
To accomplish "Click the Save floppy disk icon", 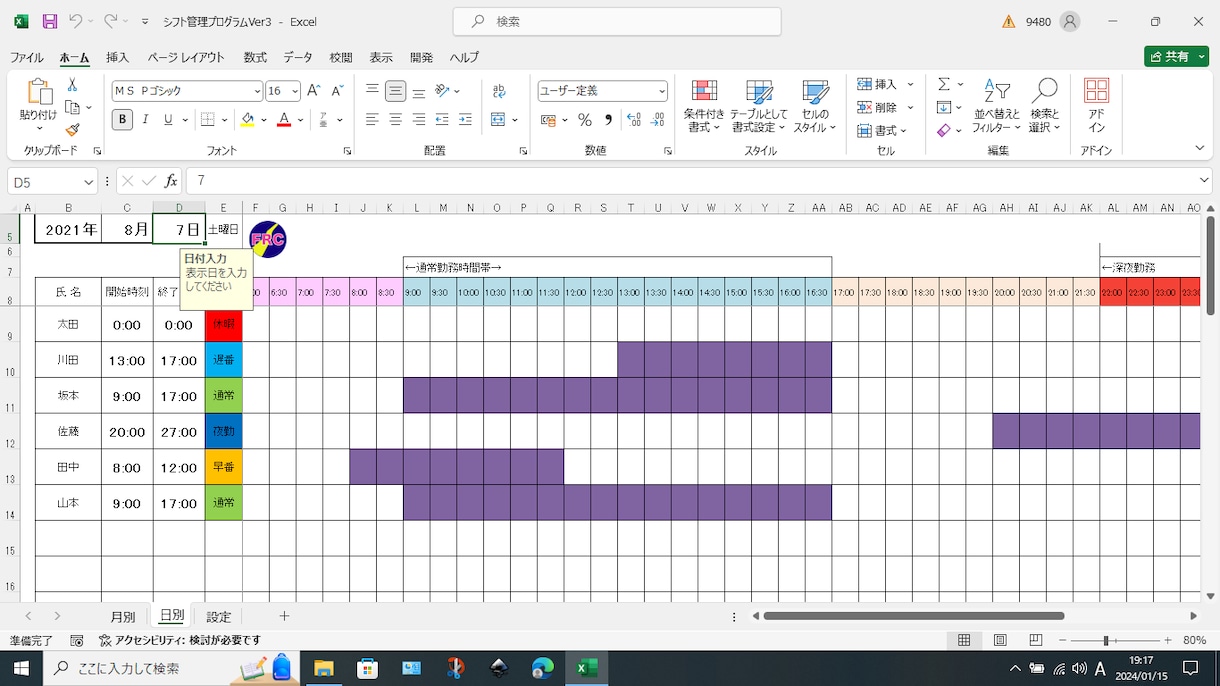I will tap(50, 21).
